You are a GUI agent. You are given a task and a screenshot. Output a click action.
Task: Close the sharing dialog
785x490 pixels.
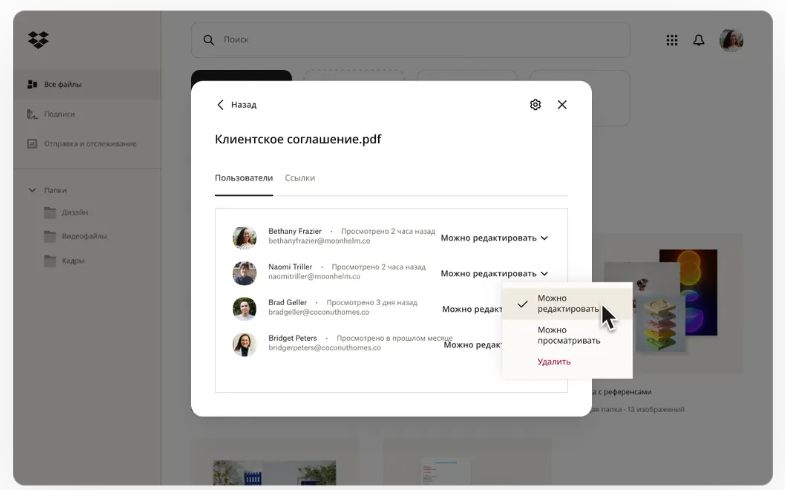tap(562, 105)
